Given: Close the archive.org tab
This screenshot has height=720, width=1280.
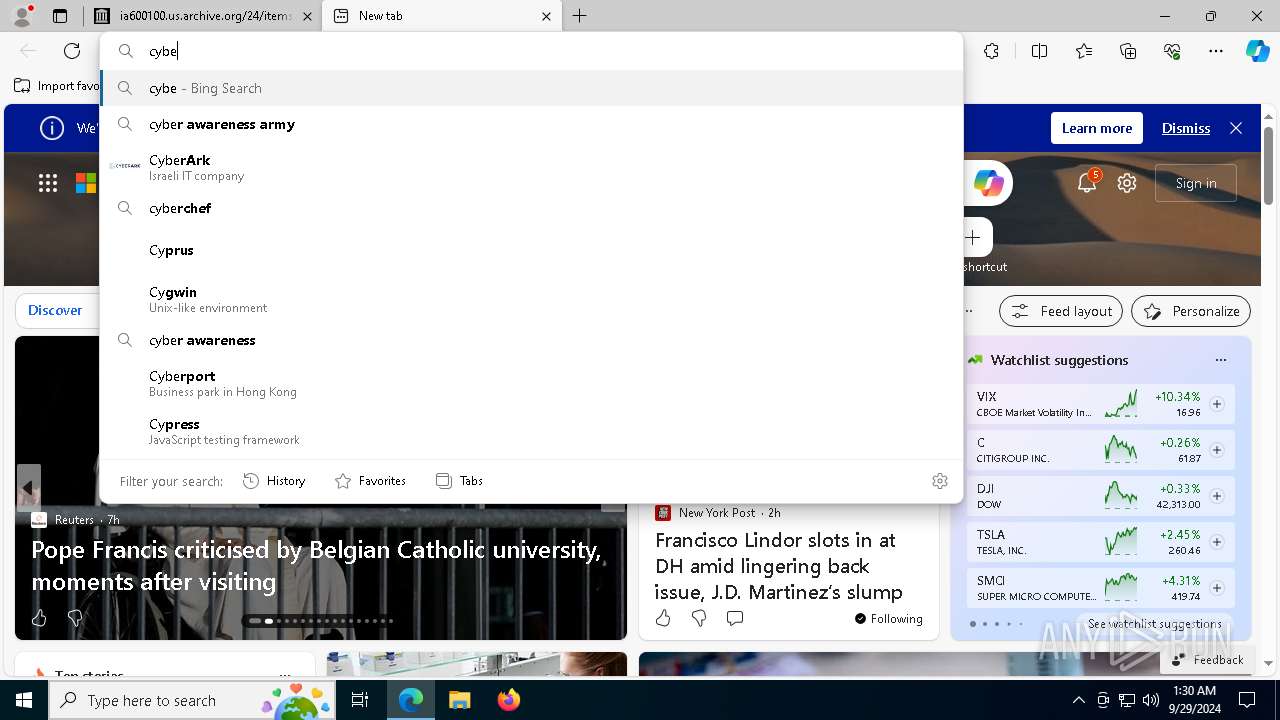Looking at the screenshot, I should (x=307, y=16).
